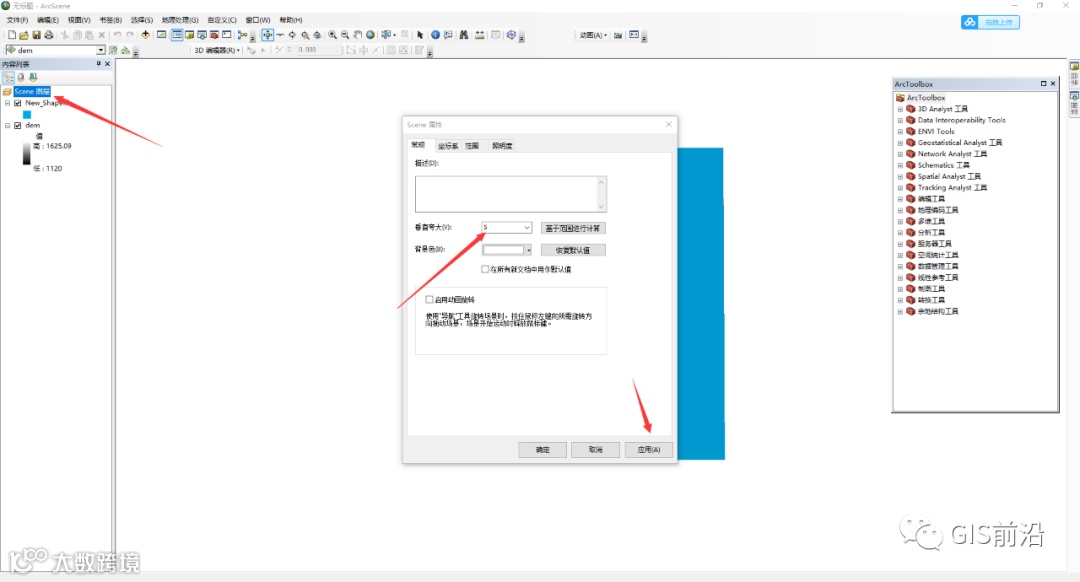Open the vertical exaggeration combo box

pos(506,227)
